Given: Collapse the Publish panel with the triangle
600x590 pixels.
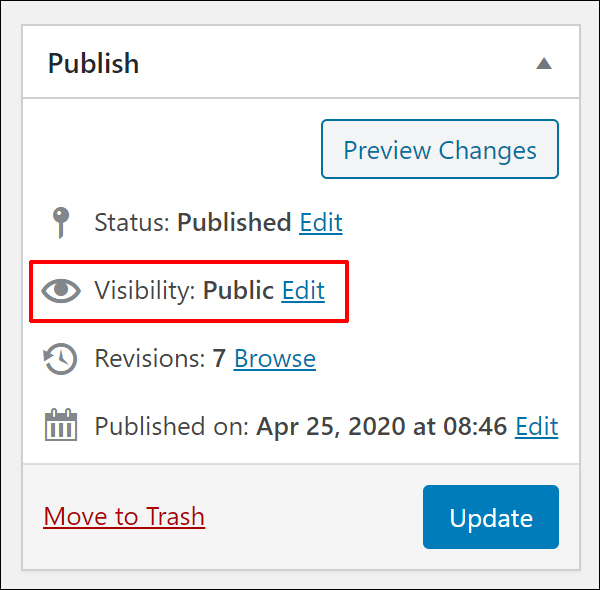Looking at the screenshot, I should (x=544, y=63).
